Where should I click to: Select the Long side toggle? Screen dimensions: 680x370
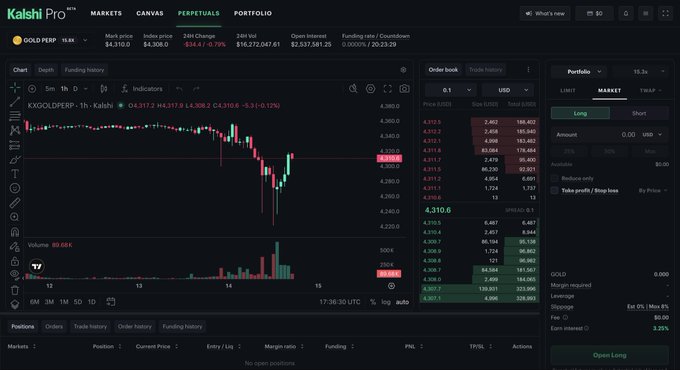(x=580, y=113)
